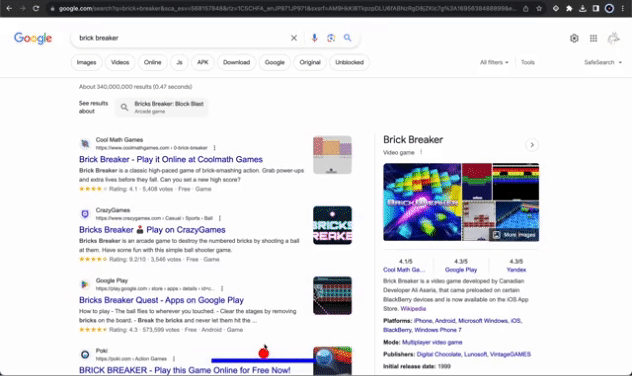
Task: Open the CrazyGames Bricks Breaker thumbnail
Action: pos(333,225)
